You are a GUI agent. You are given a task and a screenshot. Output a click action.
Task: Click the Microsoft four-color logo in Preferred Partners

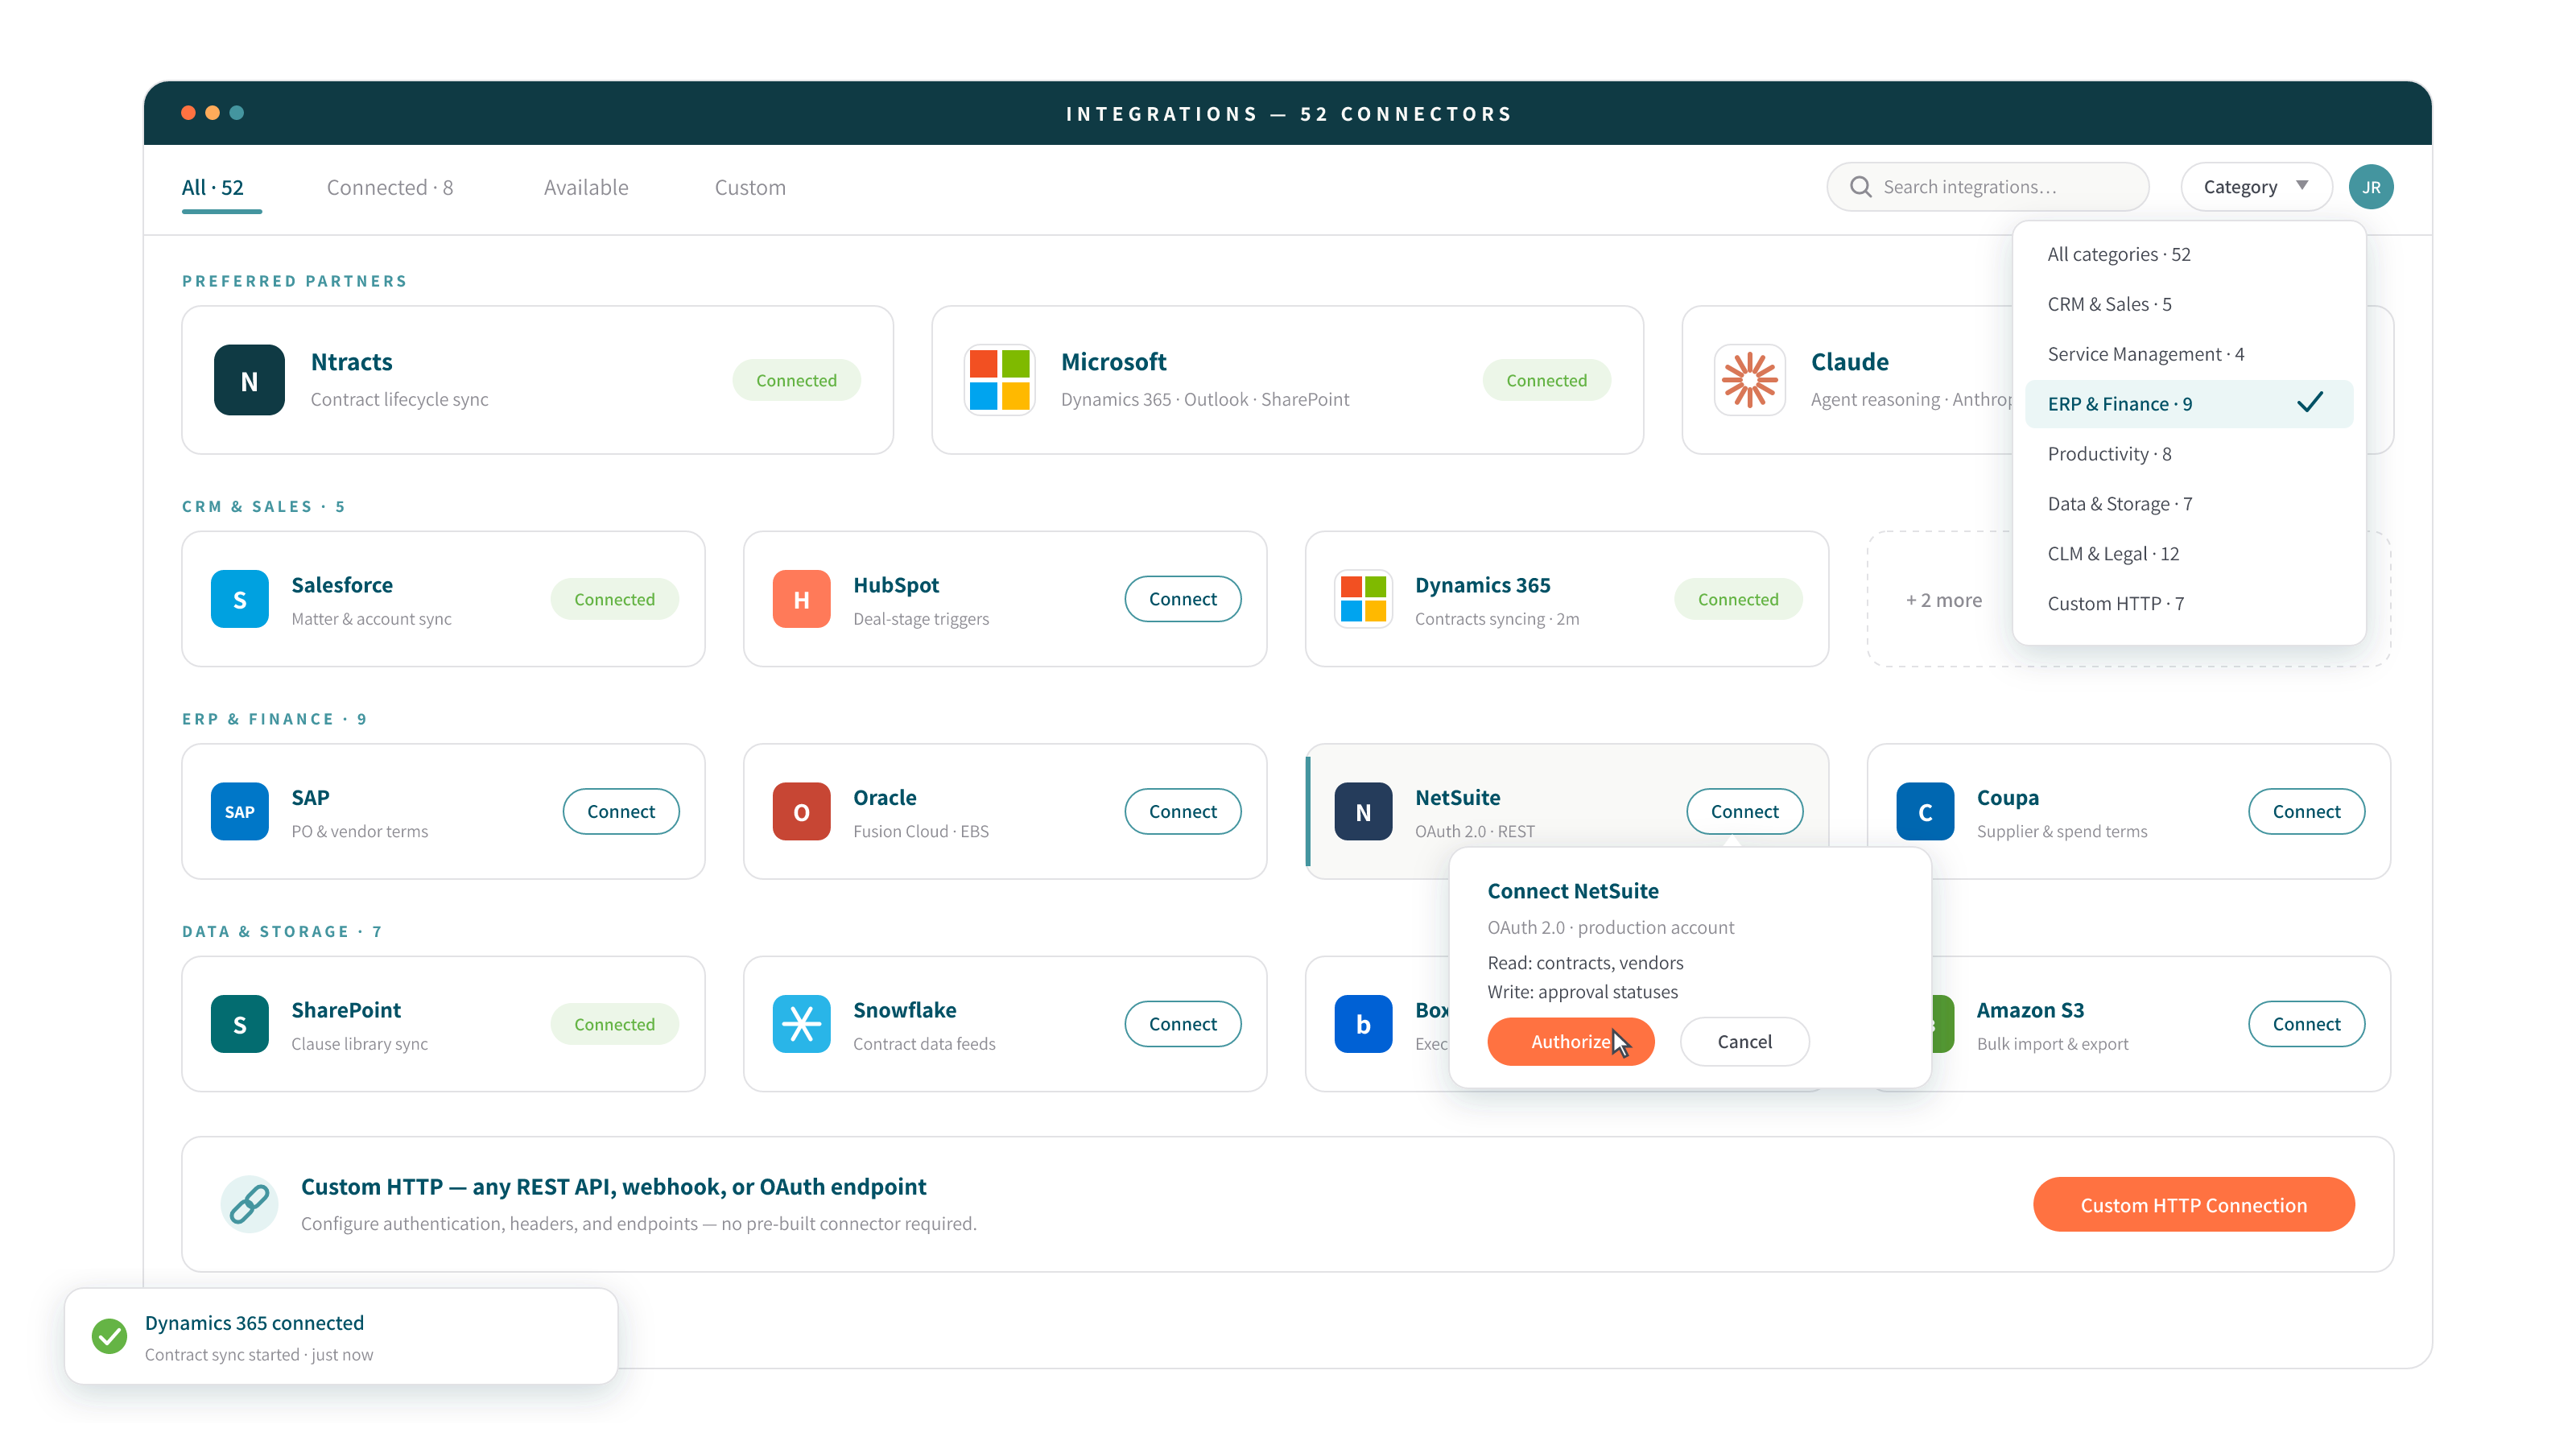click(x=999, y=380)
